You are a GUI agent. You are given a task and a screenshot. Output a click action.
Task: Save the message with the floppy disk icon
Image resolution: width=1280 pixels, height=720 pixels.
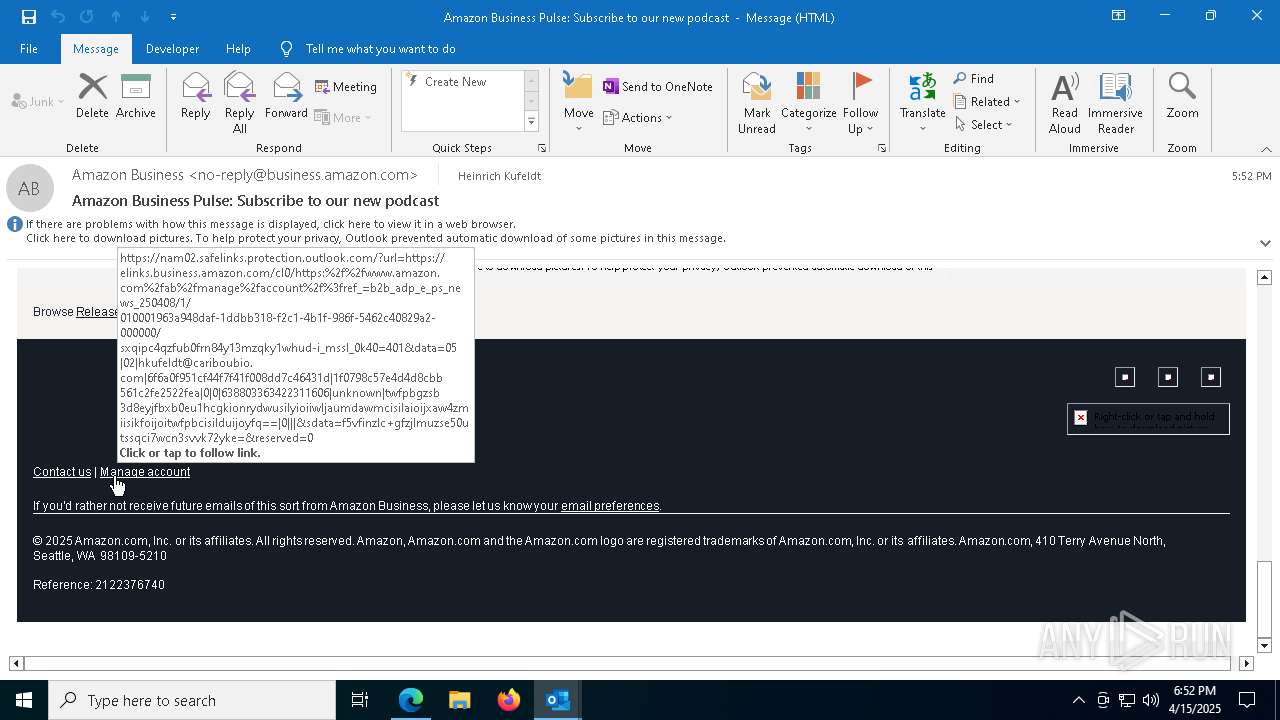[29, 17]
